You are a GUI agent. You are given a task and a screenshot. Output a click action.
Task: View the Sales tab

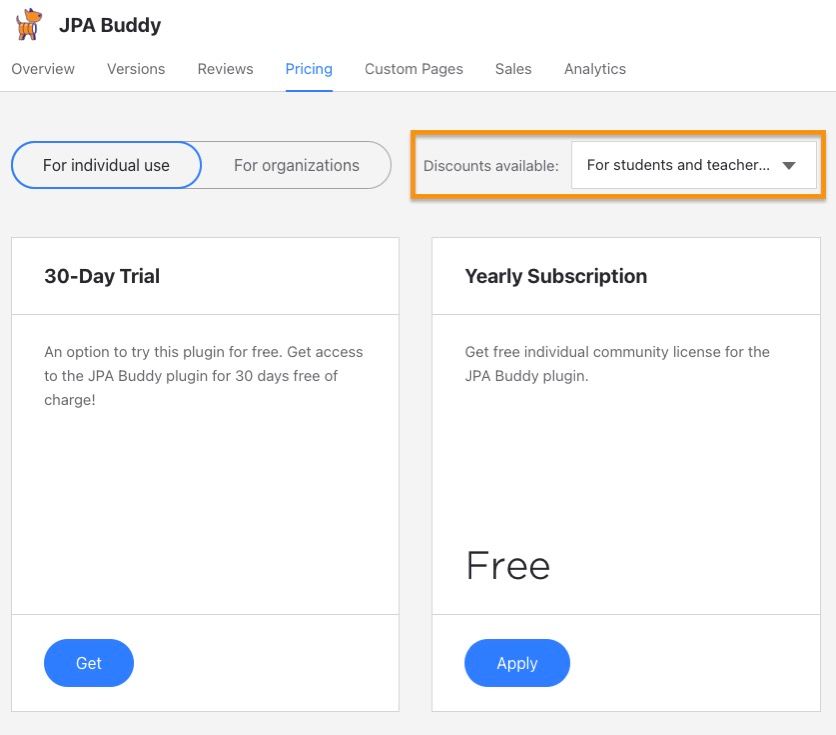click(x=513, y=69)
